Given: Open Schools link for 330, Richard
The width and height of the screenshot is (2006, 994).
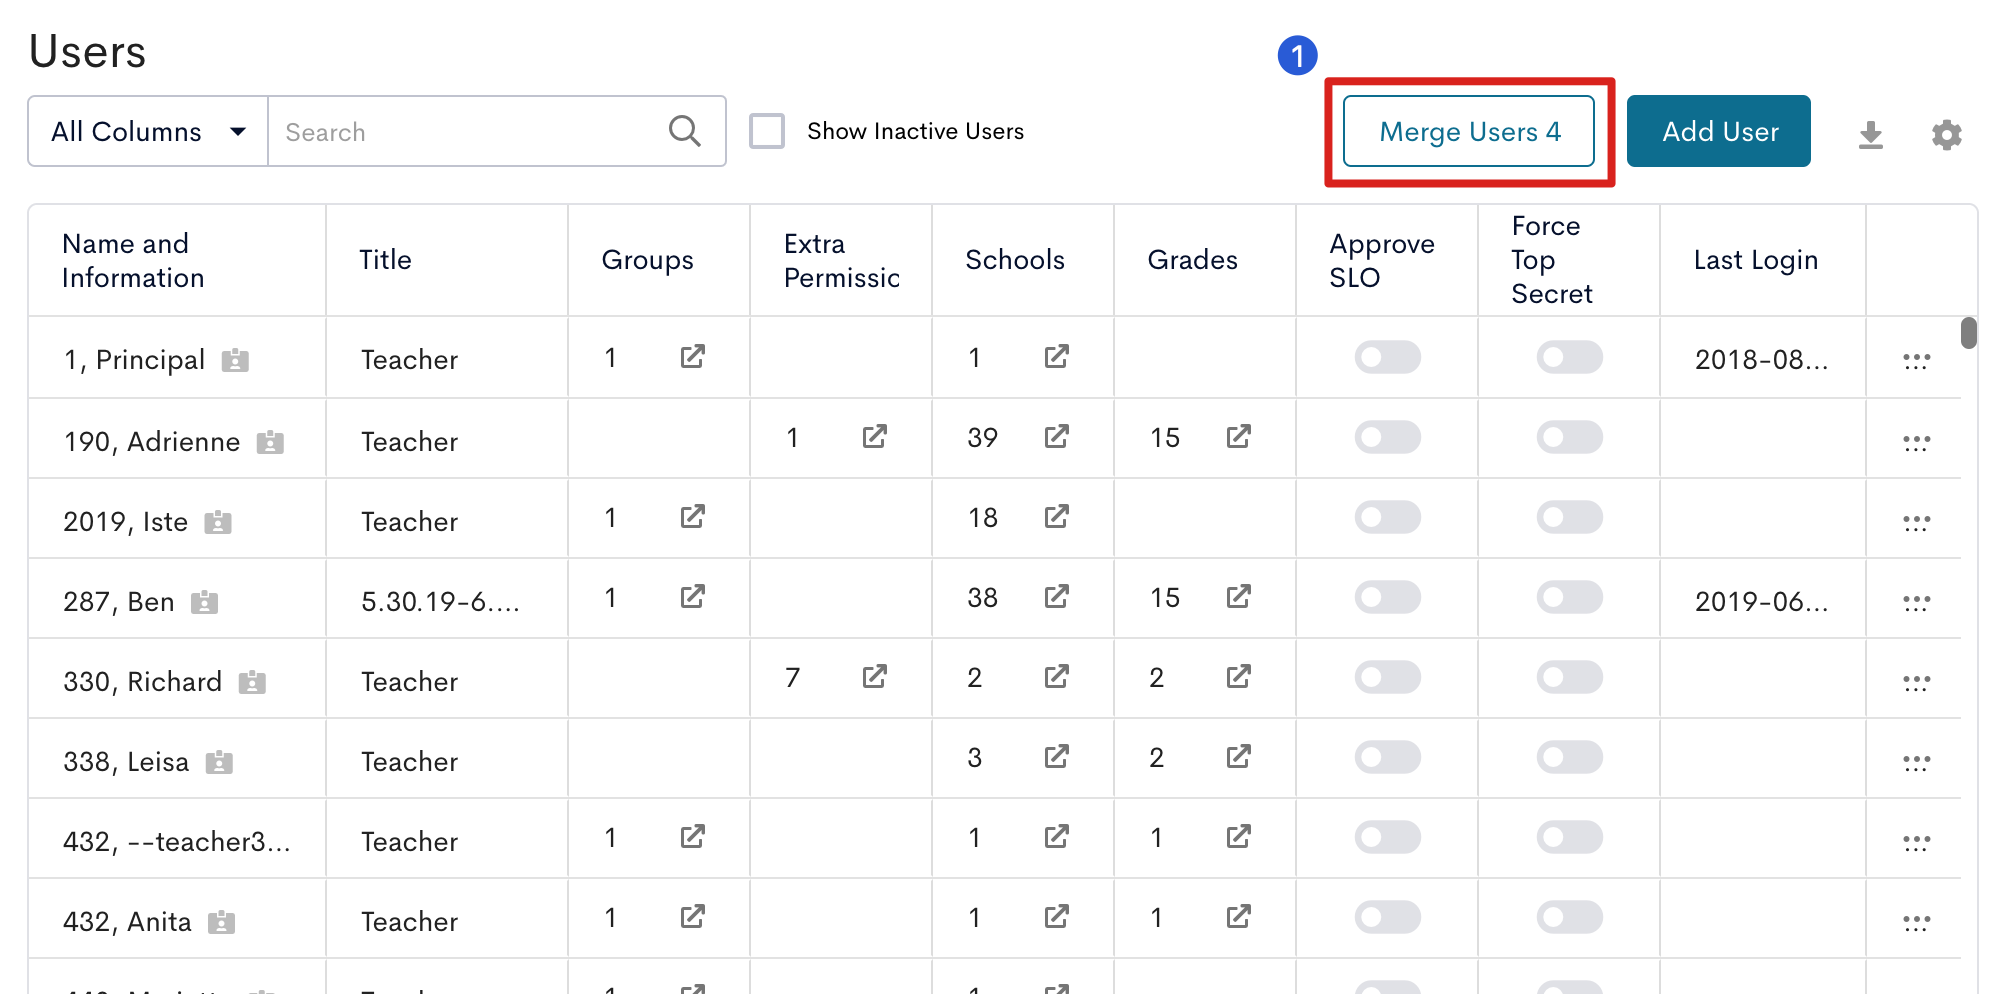Looking at the screenshot, I should click(x=1057, y=677).
